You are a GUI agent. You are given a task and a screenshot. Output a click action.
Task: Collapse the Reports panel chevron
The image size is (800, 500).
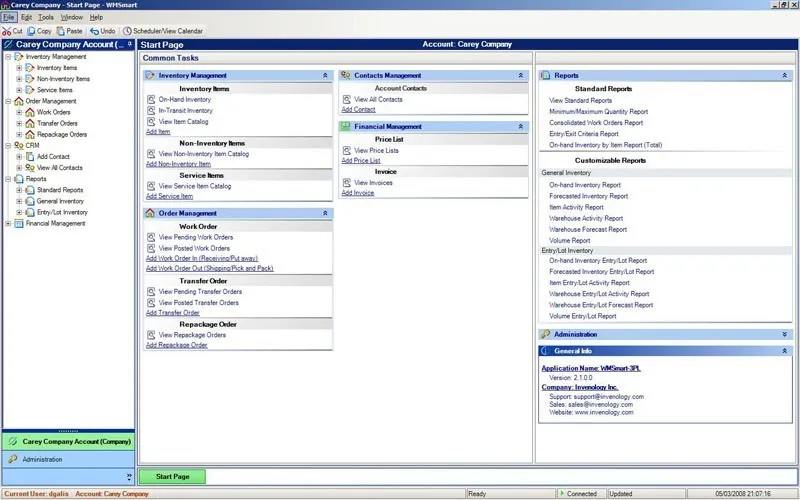pos(784,76)
